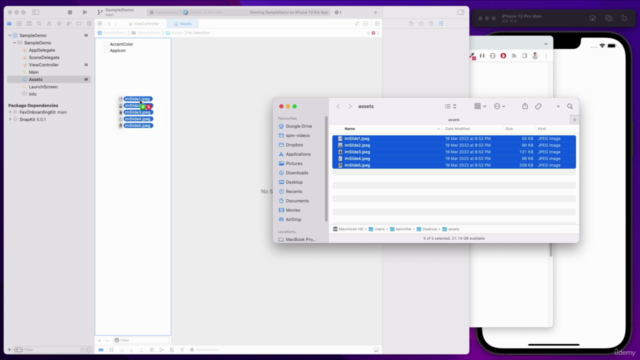Select SceneDelegate file in navigator
The height and width of the screenshot is (360, 640).
point(44,58)
